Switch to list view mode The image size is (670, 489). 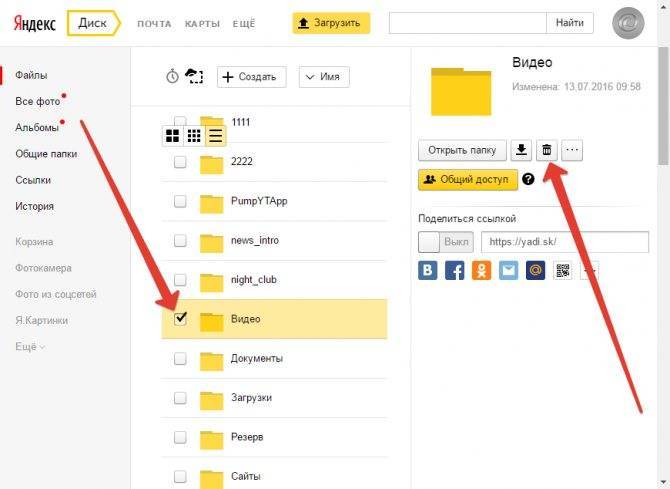[215, 136]
